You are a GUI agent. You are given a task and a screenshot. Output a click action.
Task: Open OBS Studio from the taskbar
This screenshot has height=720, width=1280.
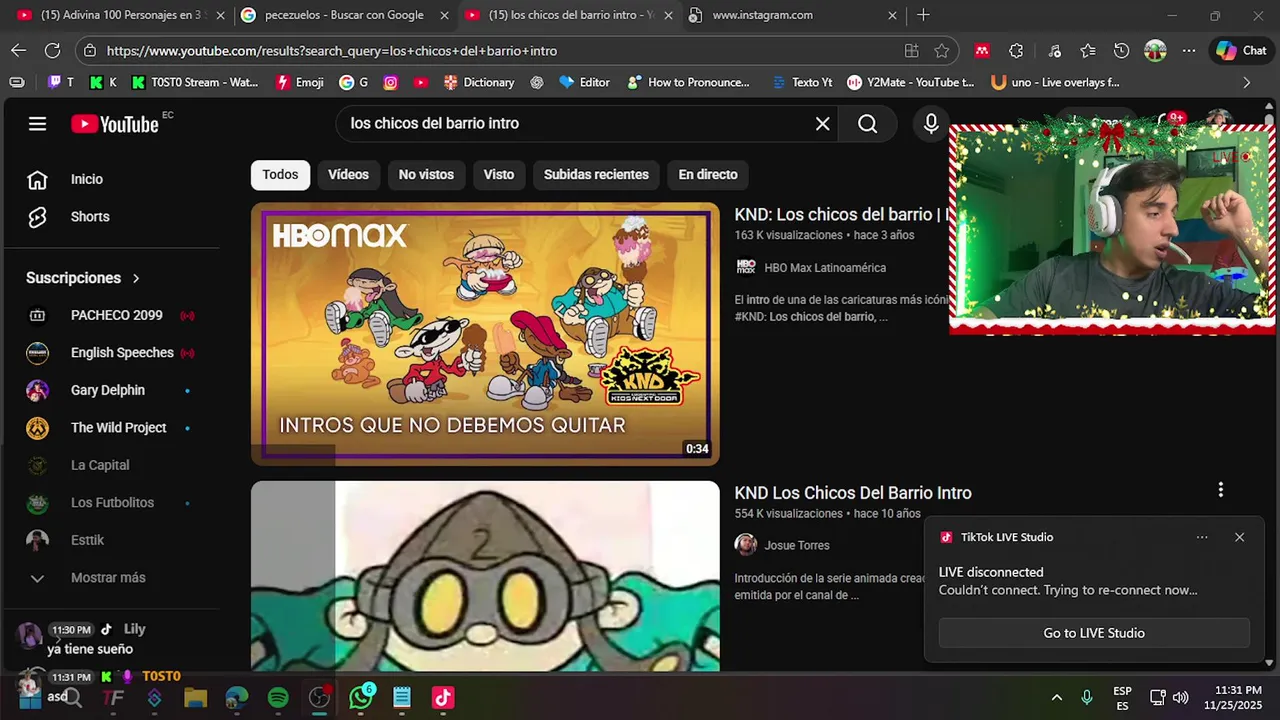click(x=320, y=698)
